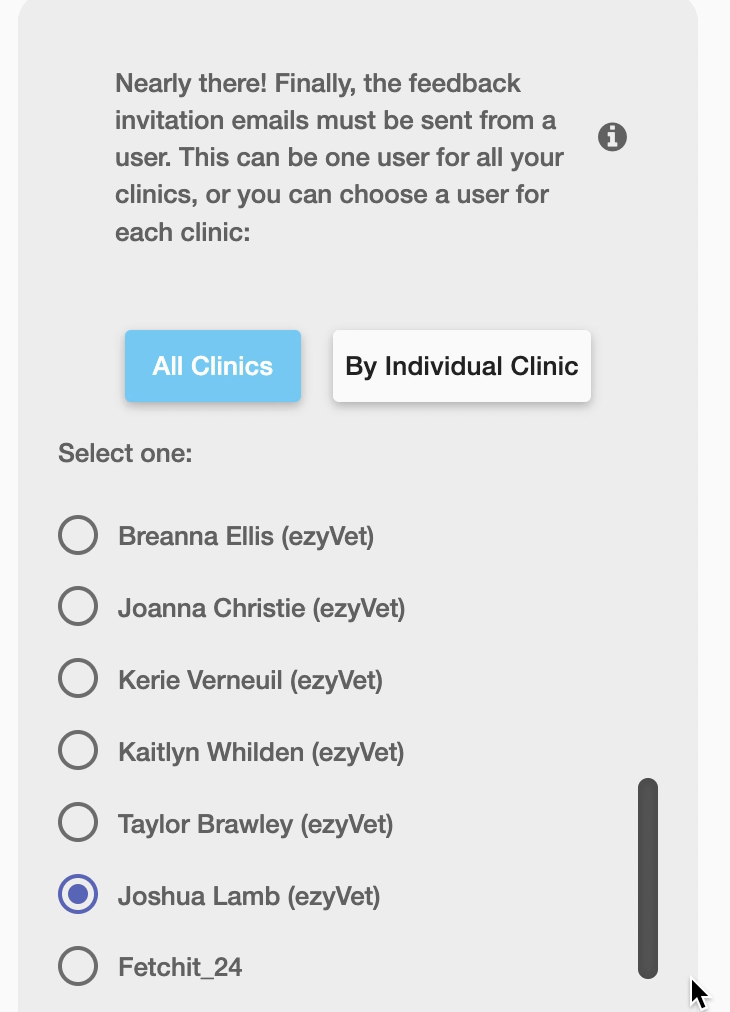This screenshot has height=1012, width=730.
Task: Pick Kaitlyn Whilden (ezyVet) radio option
Action: click(x=78, y=751)
